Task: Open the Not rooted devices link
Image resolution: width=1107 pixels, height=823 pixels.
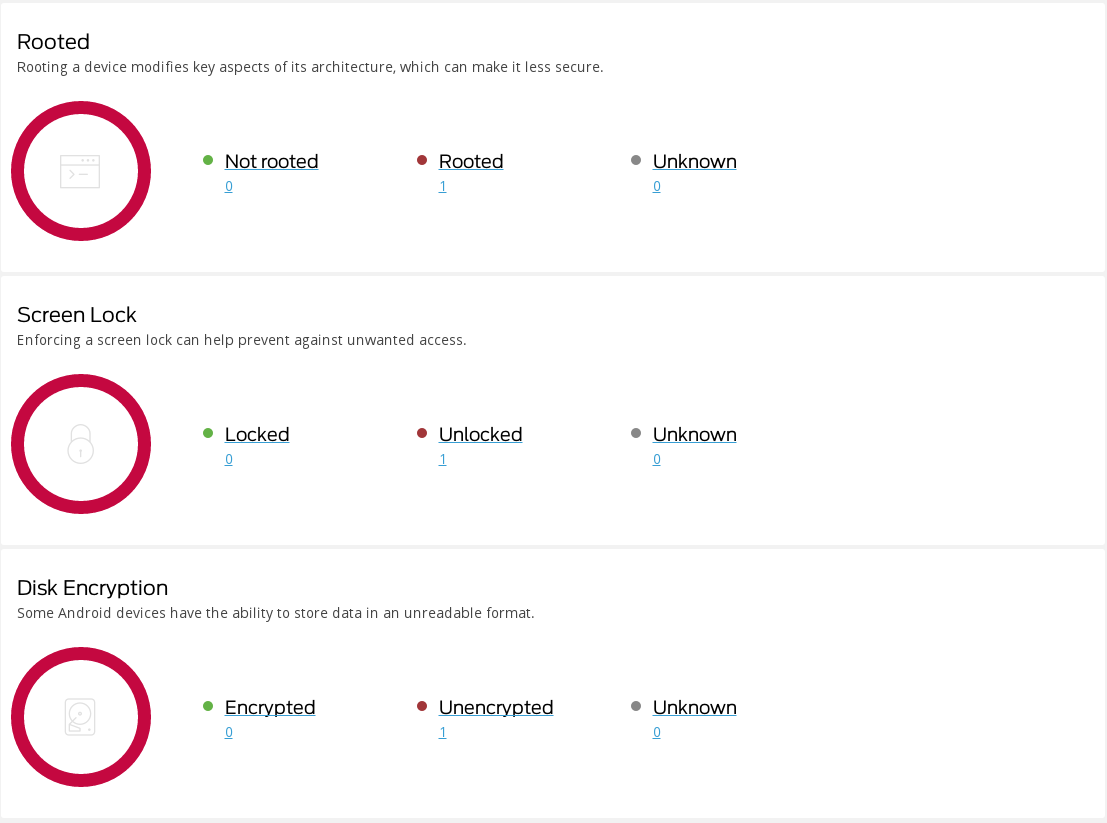Action: point(271,162)
